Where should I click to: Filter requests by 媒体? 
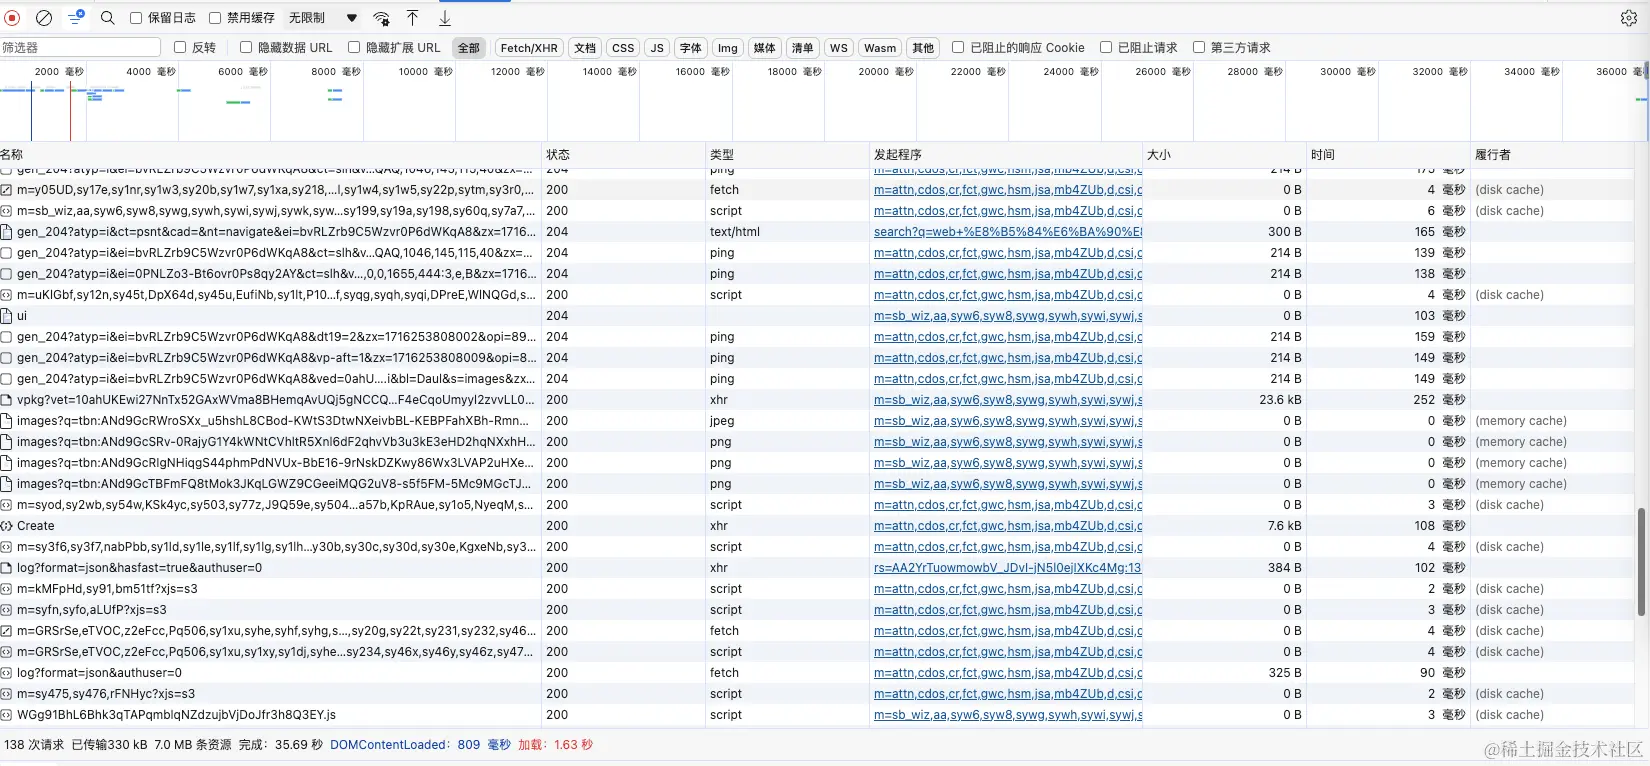click(x=765, y=48)
